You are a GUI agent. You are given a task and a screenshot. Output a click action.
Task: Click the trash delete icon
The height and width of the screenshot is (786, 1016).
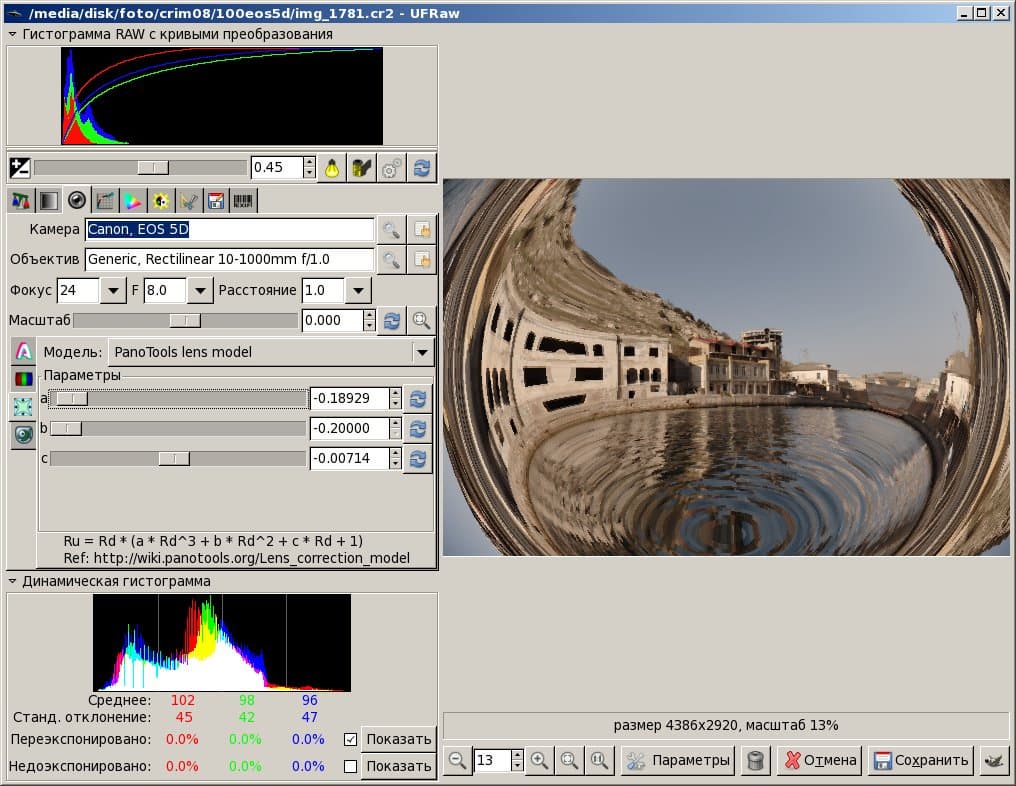(756, 761)
